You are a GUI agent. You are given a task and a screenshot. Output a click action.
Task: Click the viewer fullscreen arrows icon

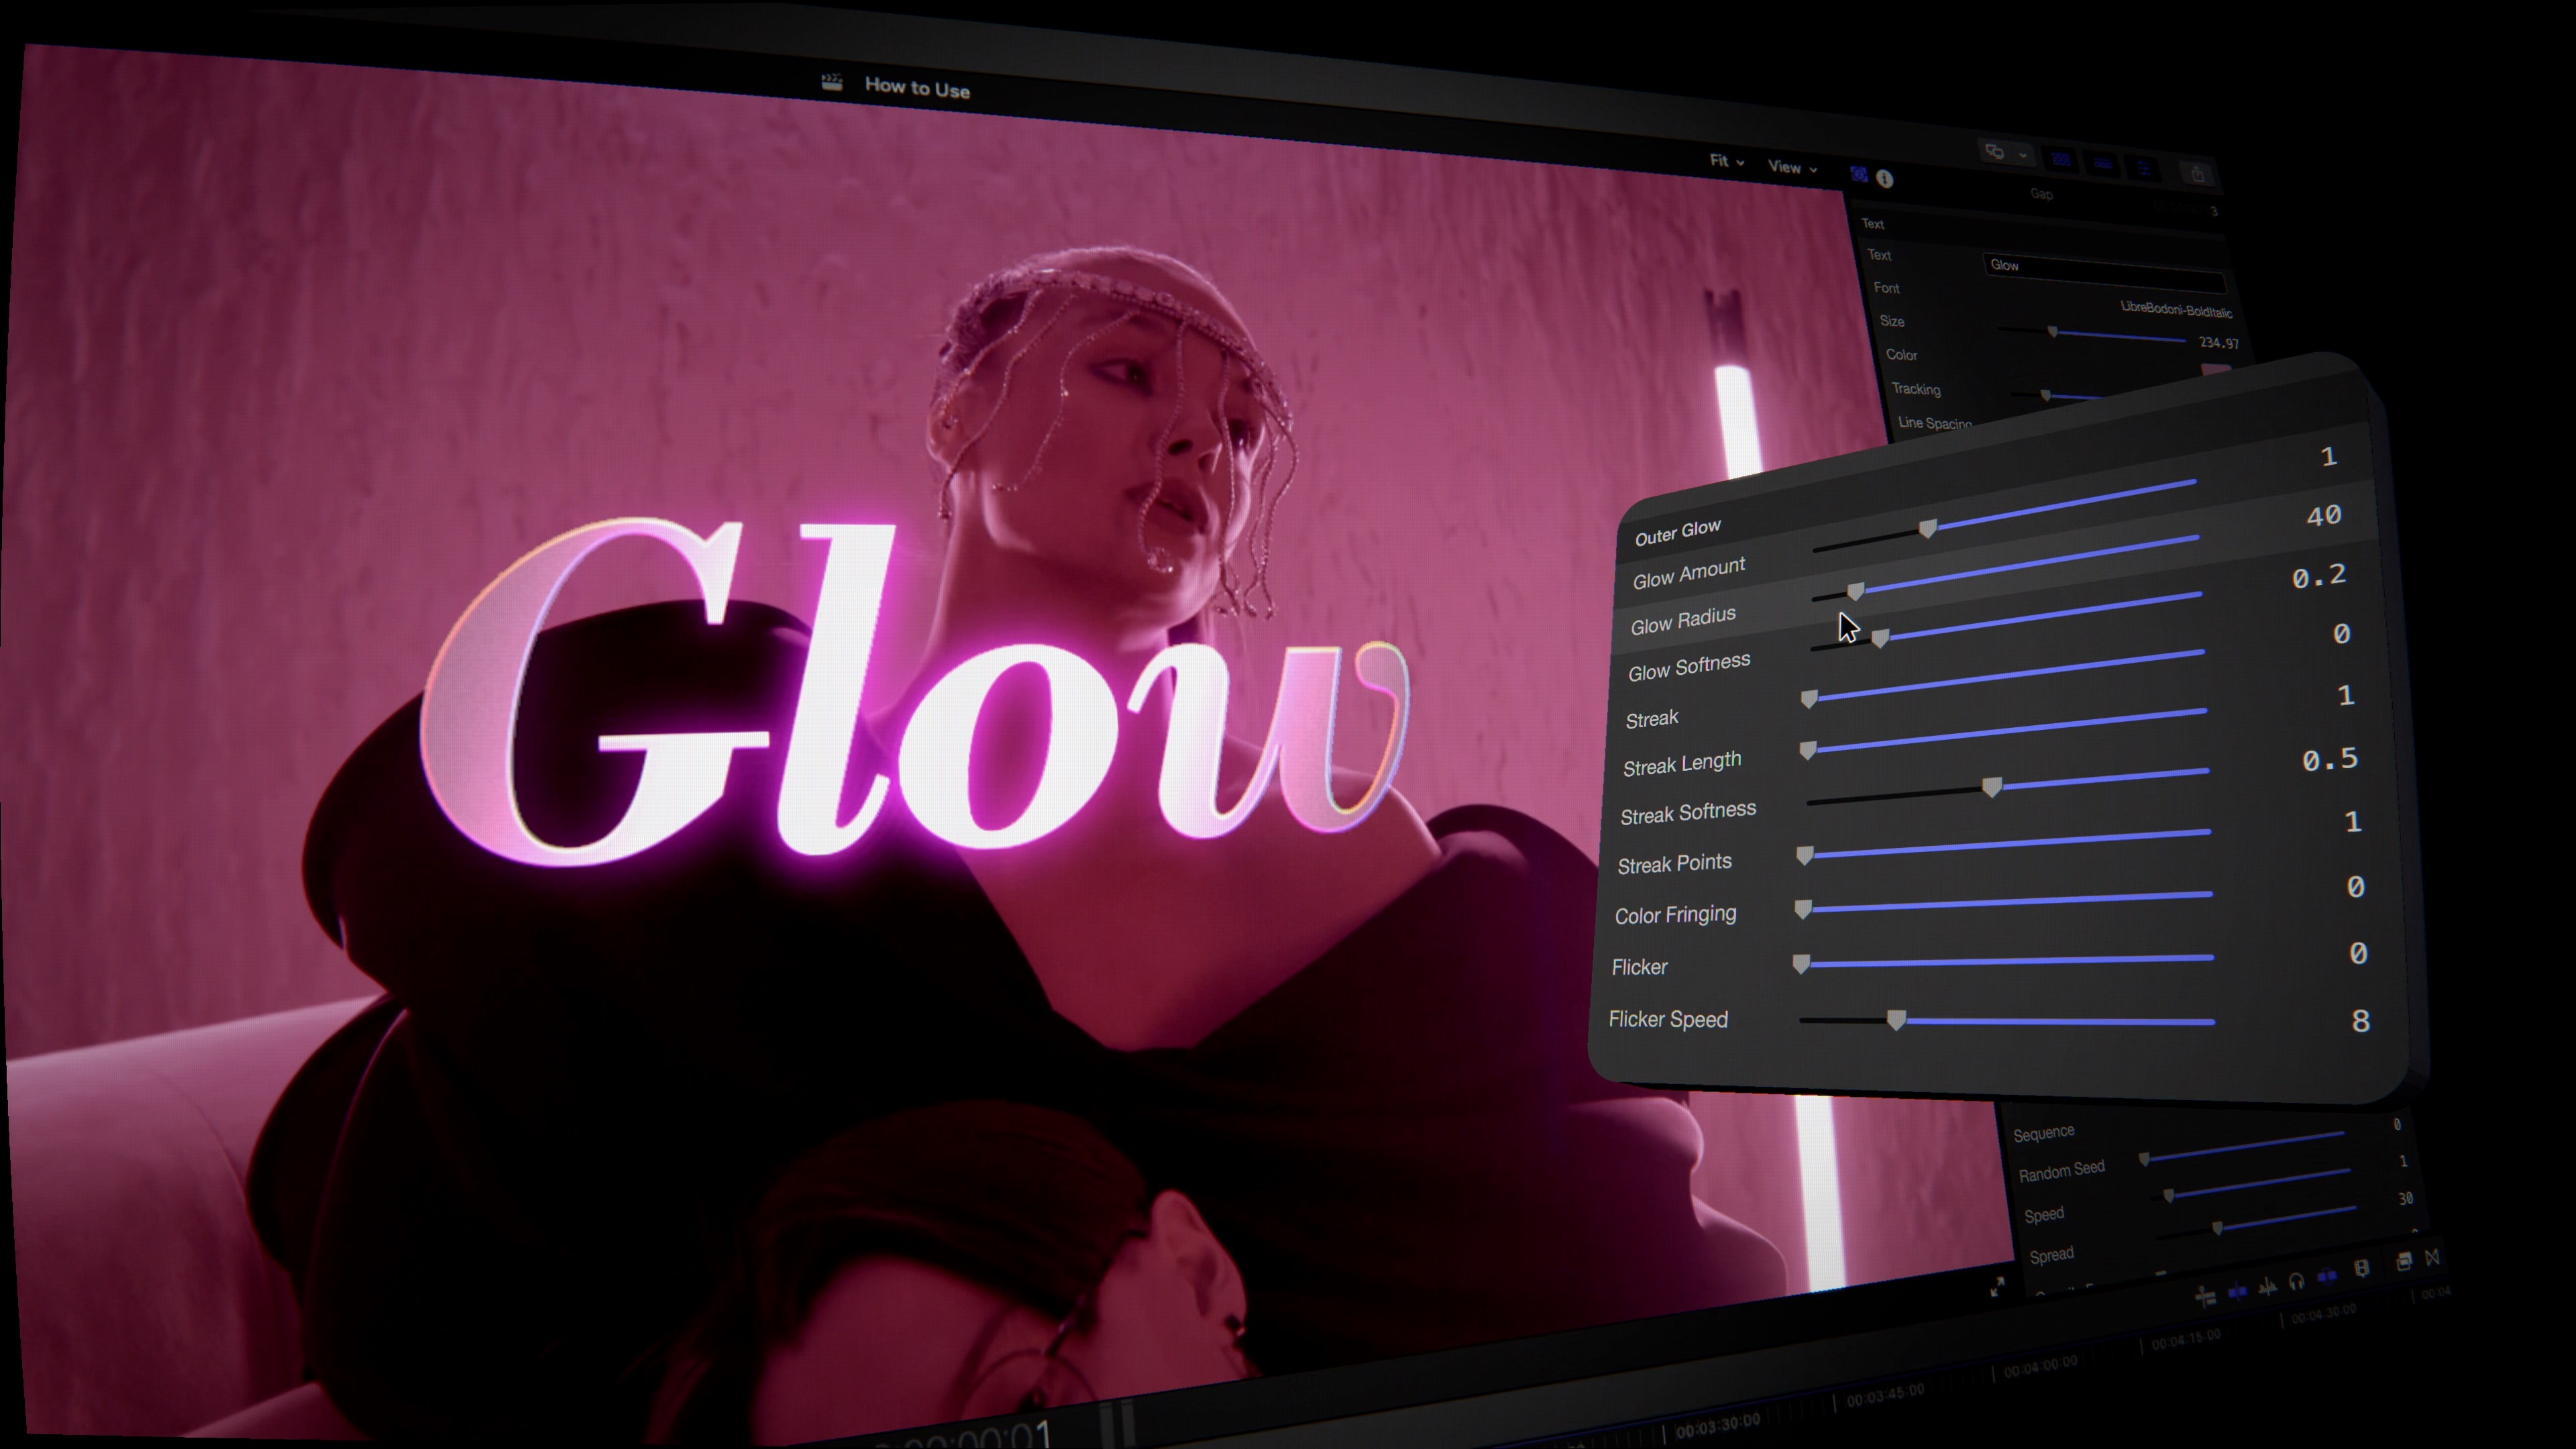click(x=1998, y=1287)
